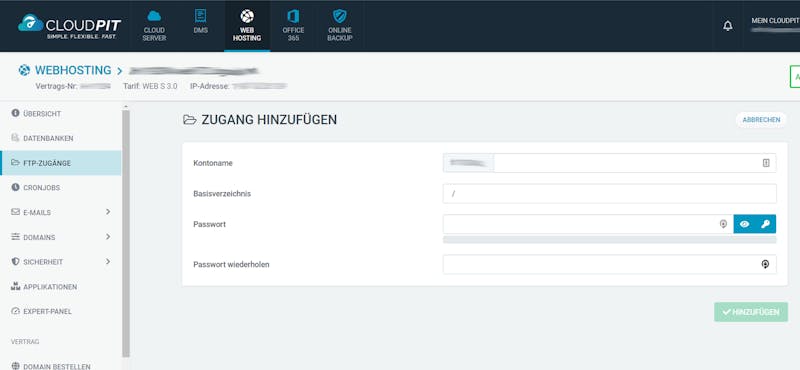Click the Abbrechen button
The height and width of the screenshot is (370, 800).
761,120
